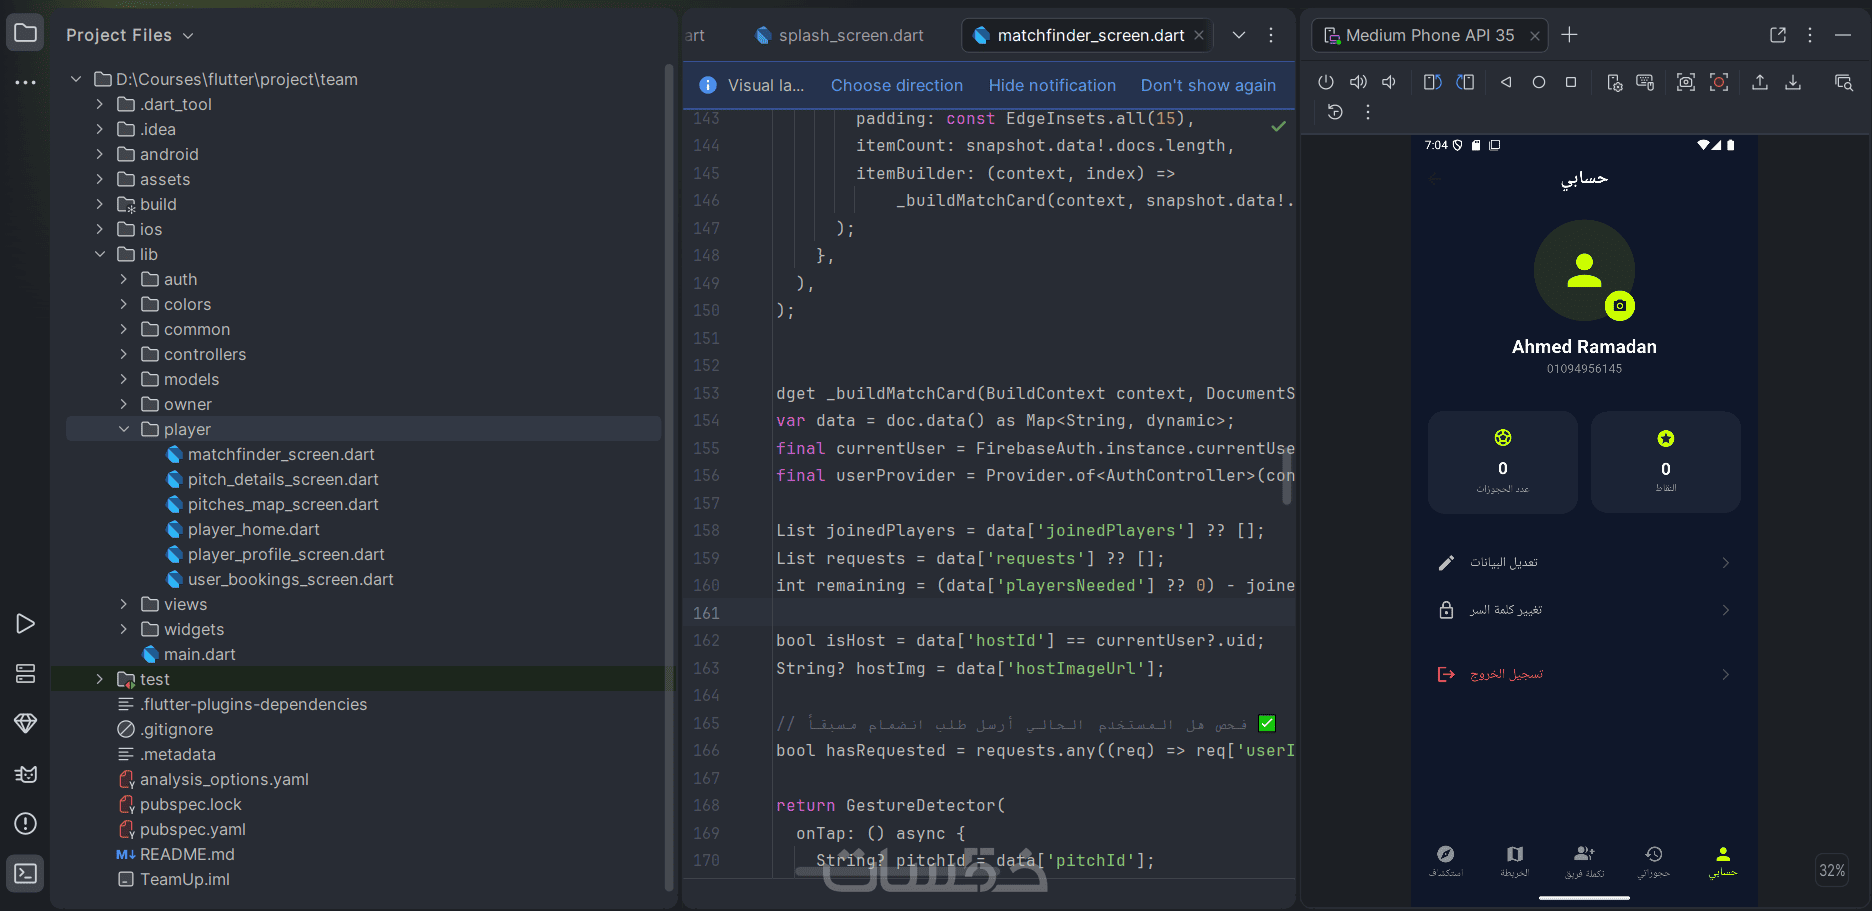Click the emulator back navigation triangle

(x=1506, y=82)
